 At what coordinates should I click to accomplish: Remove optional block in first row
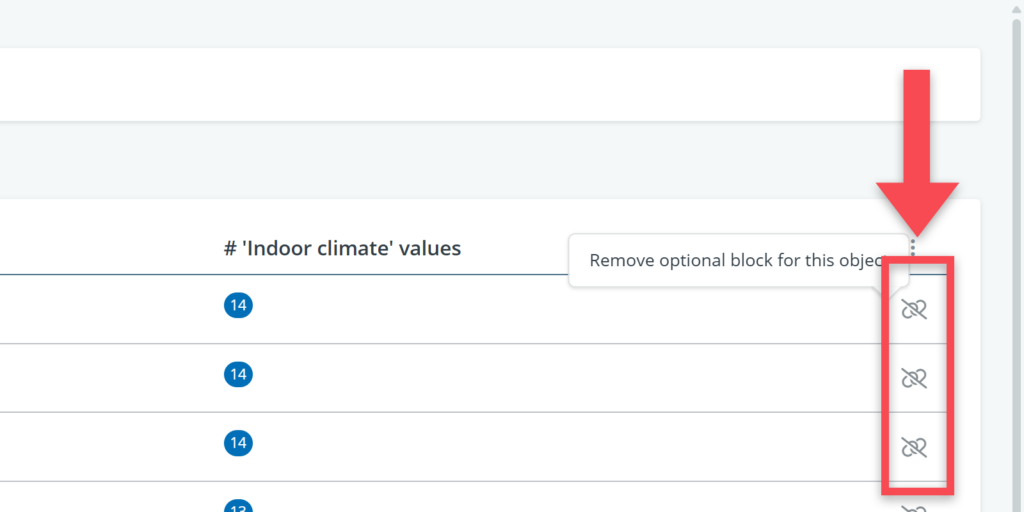point(914,309)
